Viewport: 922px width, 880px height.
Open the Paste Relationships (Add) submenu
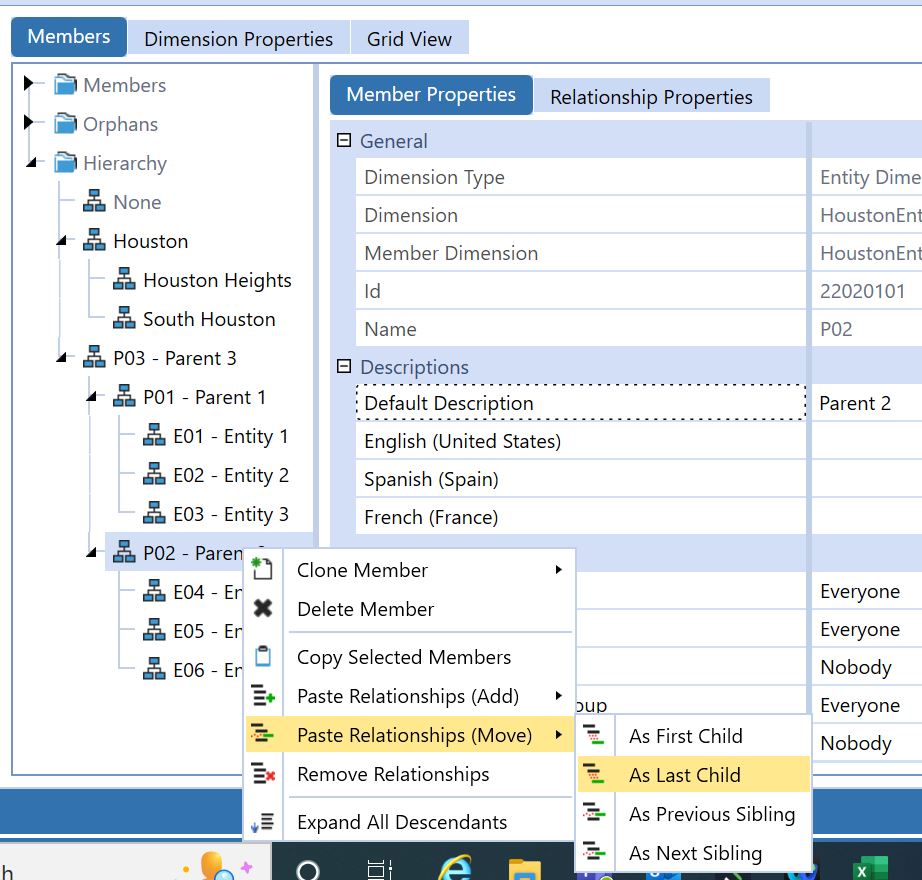(408, 696)
